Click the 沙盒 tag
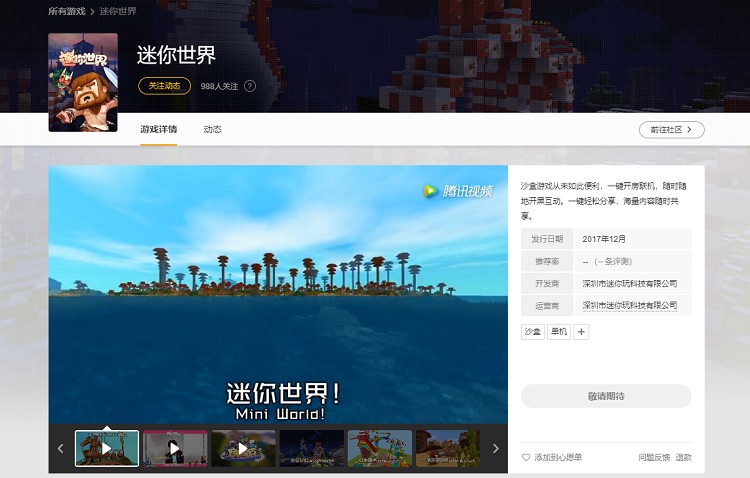 point(533,332)
